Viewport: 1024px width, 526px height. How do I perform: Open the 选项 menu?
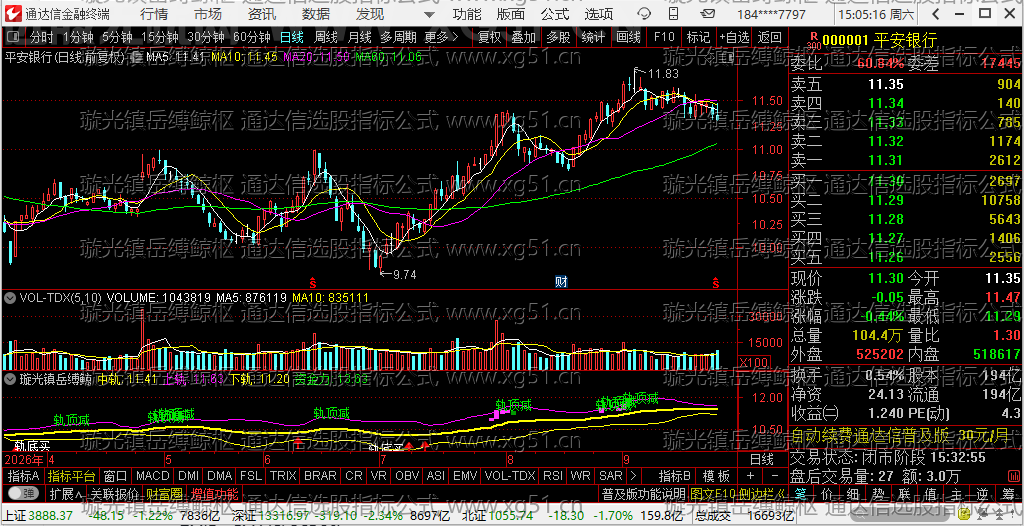599,14
